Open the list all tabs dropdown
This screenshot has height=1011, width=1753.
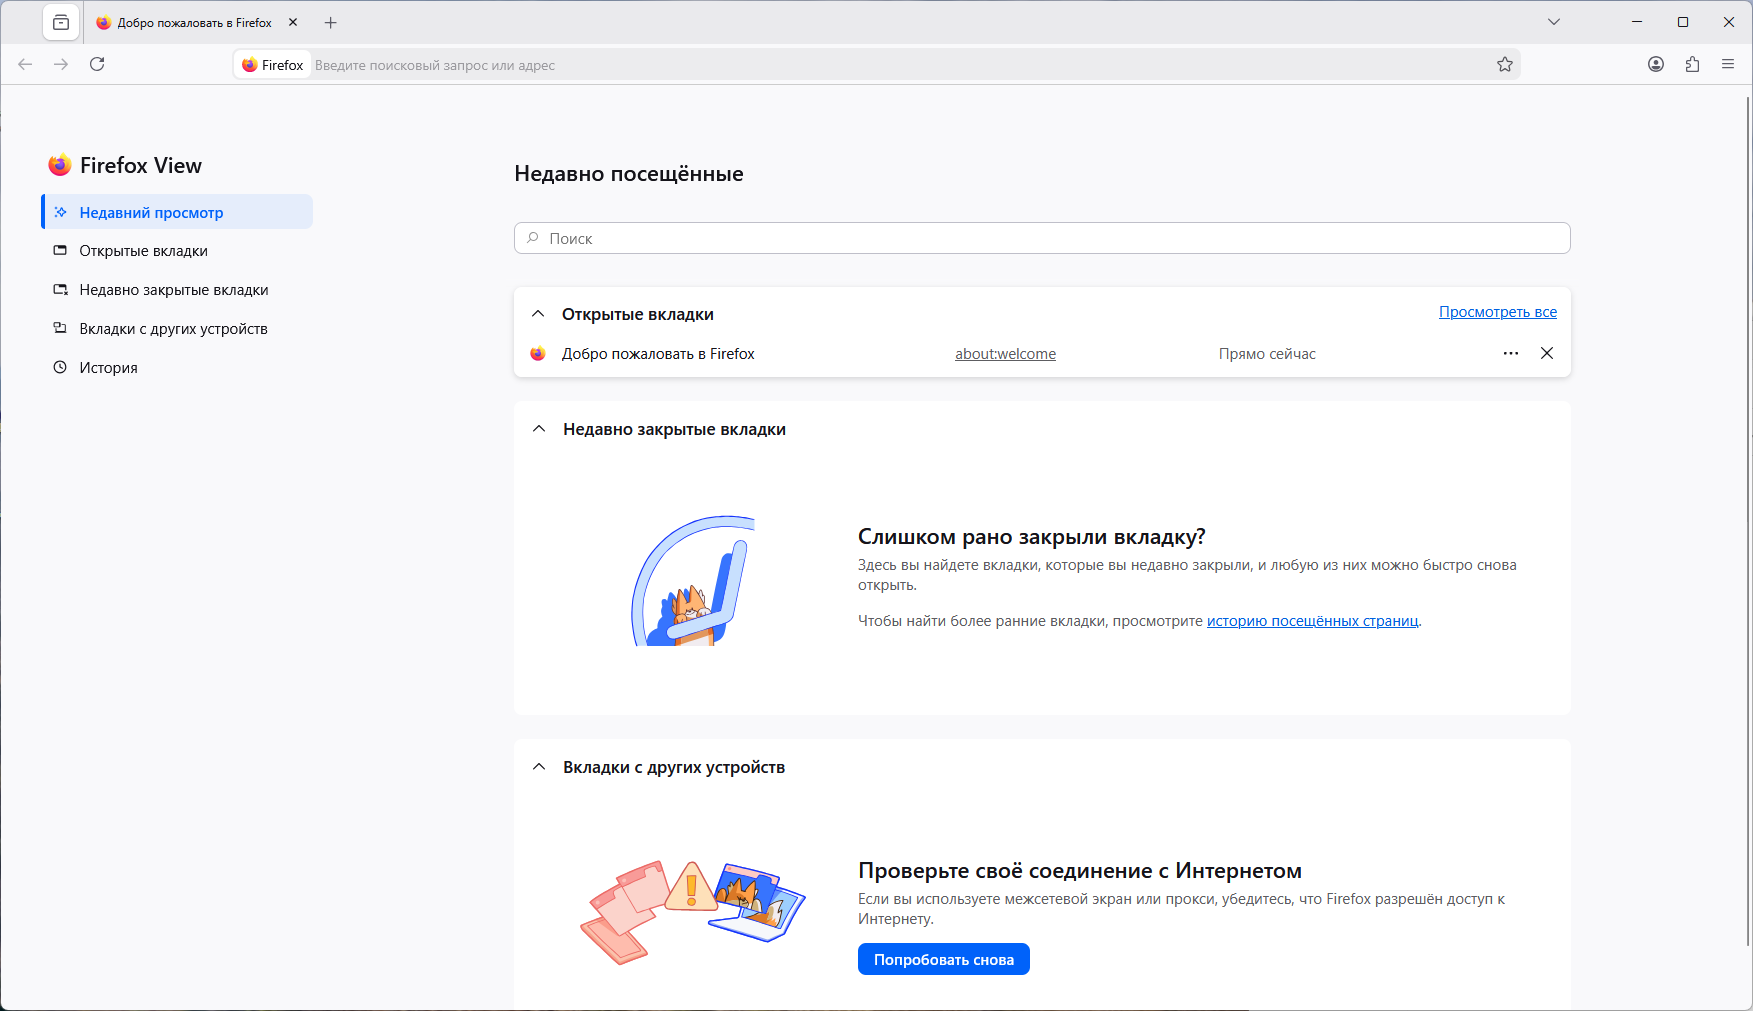click(x=1554, y=22)
